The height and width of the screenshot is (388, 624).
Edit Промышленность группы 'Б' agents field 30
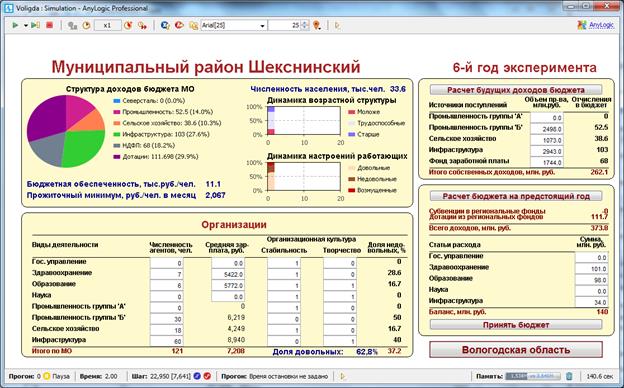(166, 319)
